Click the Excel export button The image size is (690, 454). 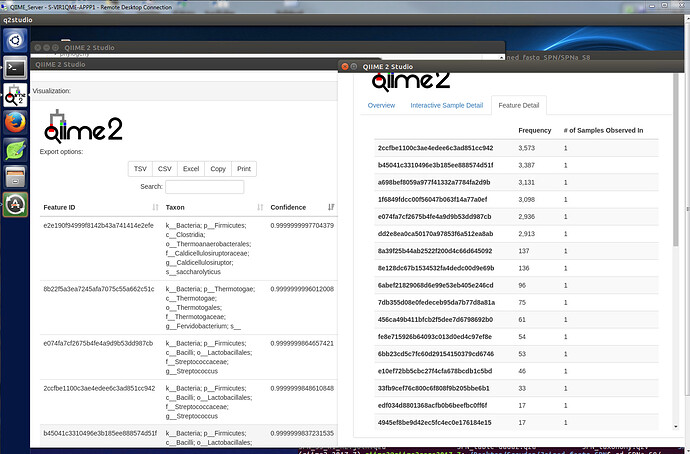point(191,169)
